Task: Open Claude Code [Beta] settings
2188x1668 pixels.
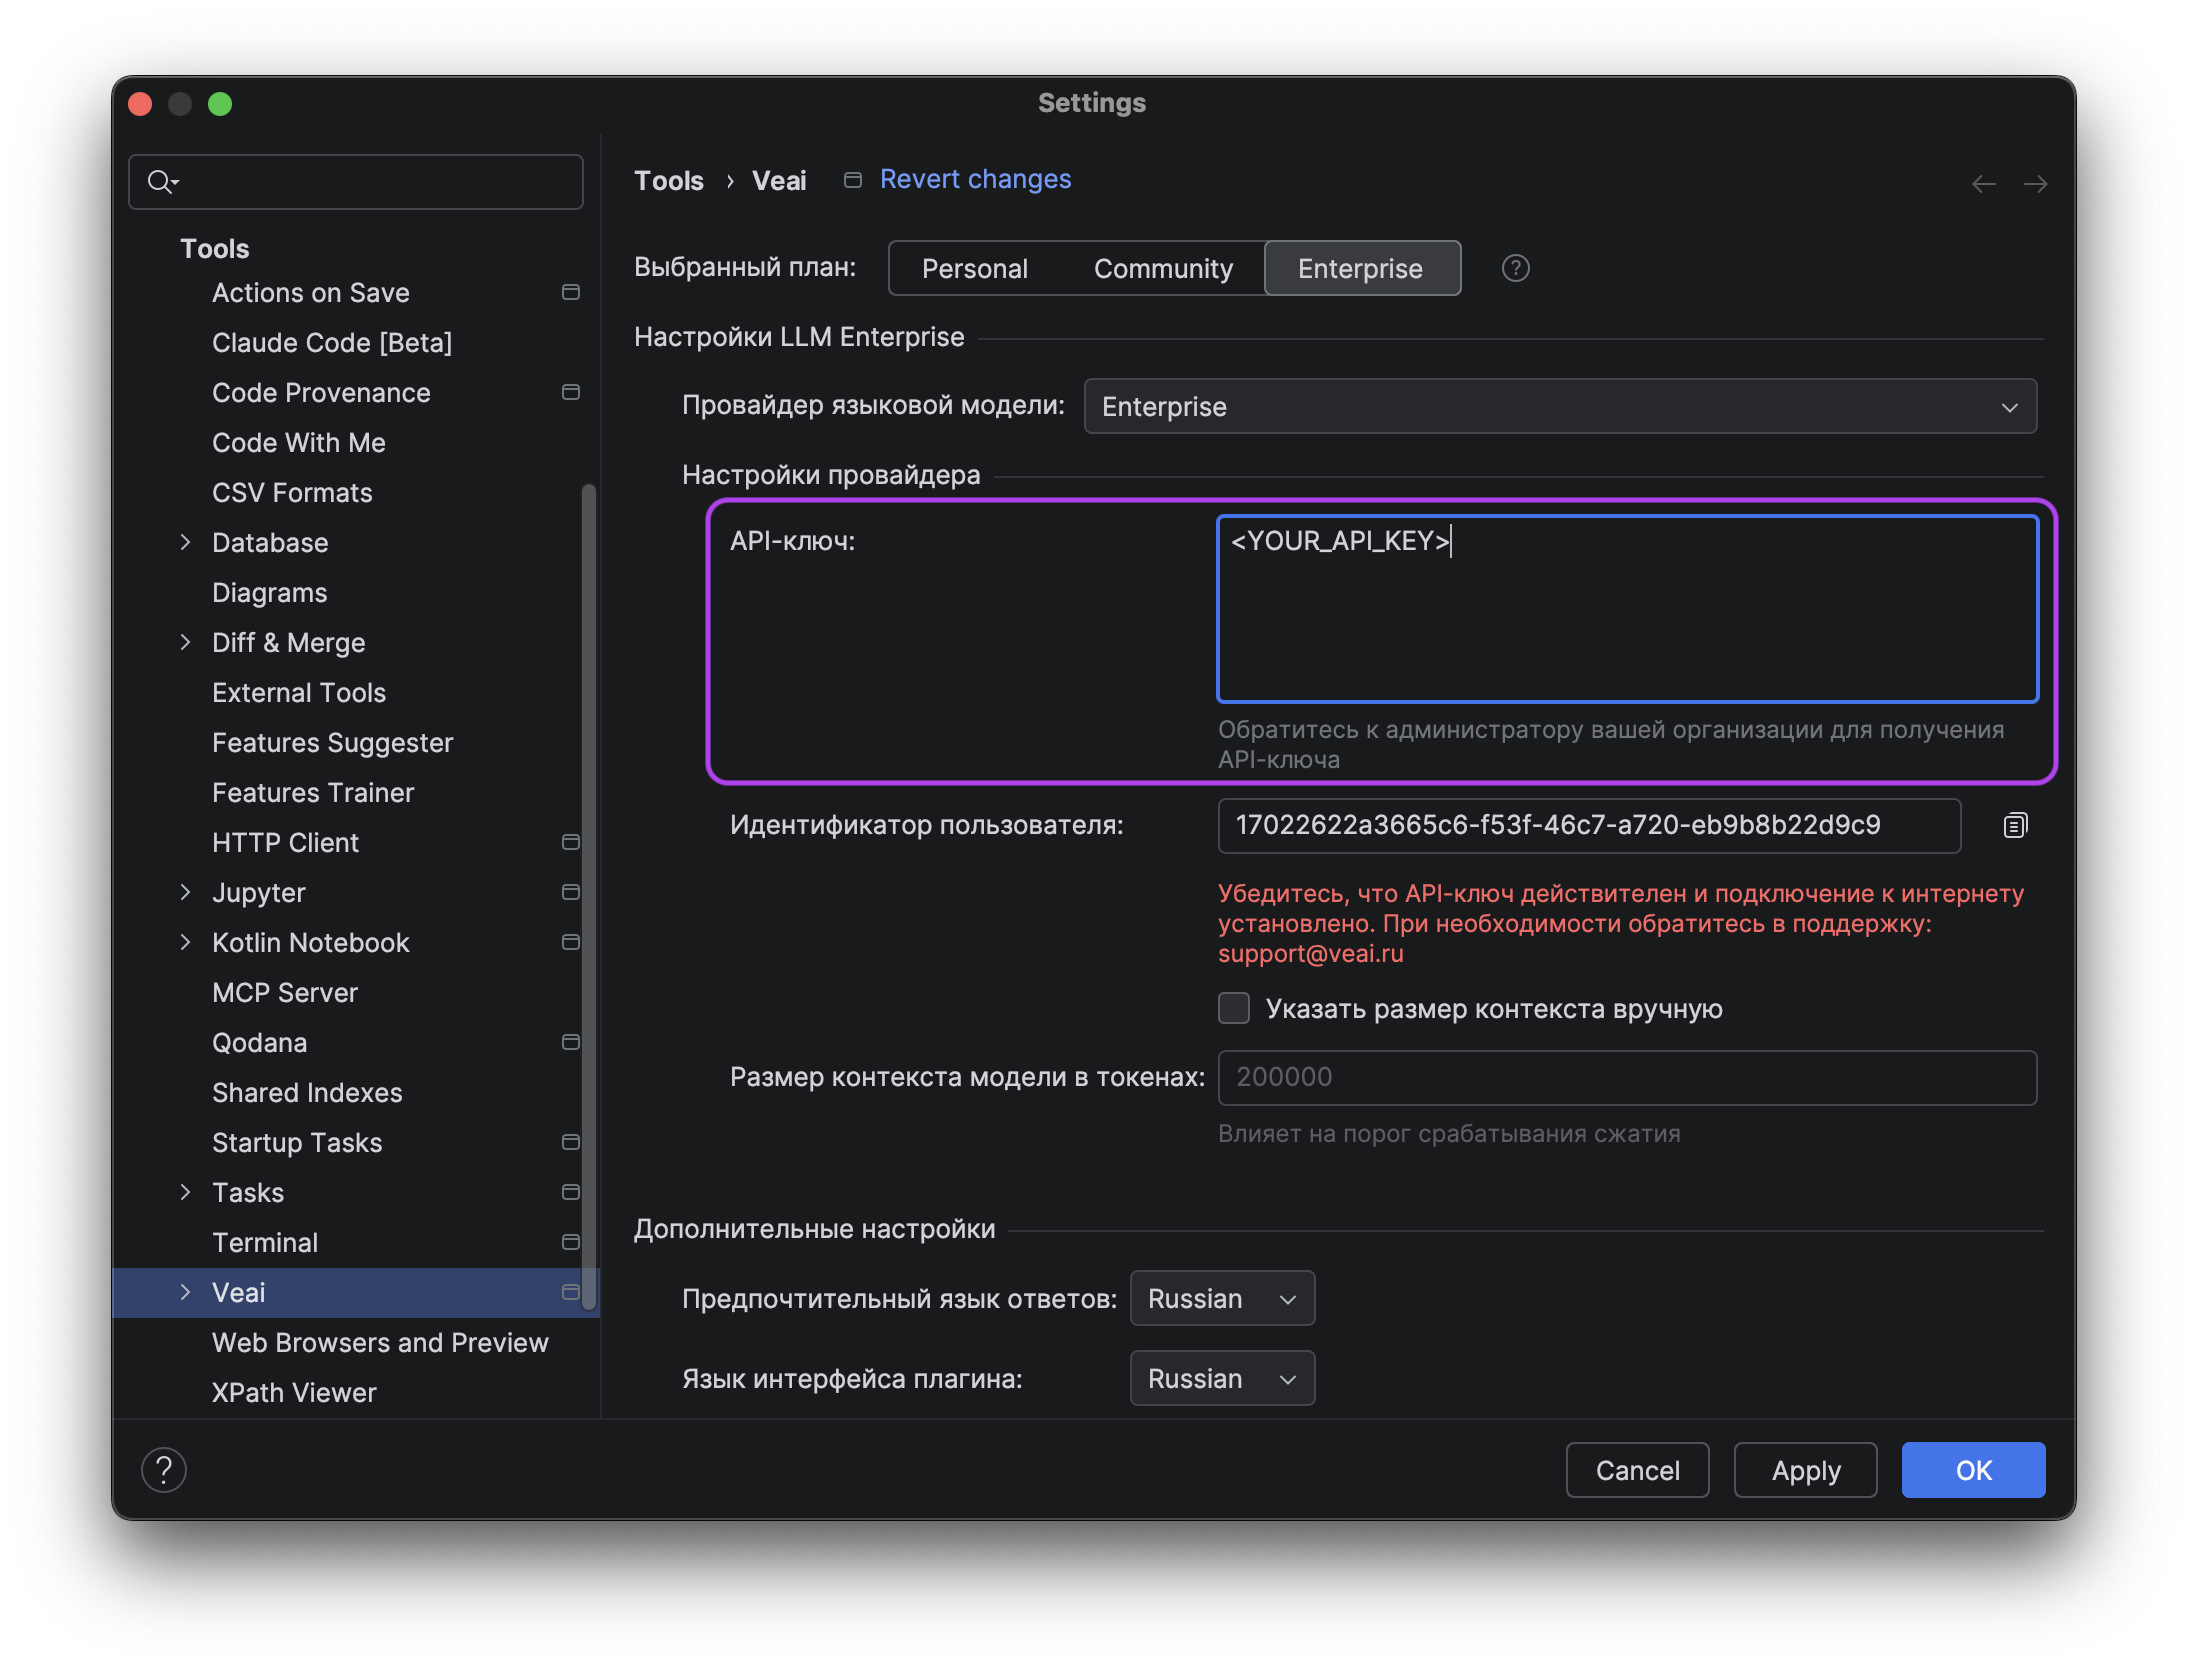Action: click(332, 342)
